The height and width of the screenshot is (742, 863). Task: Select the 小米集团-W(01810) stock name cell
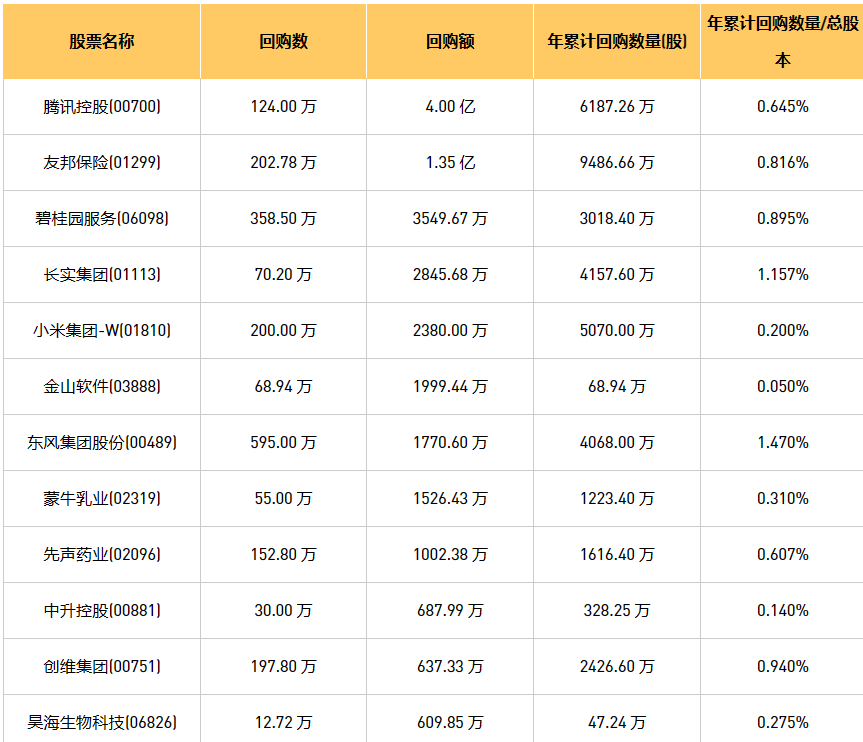102,331
